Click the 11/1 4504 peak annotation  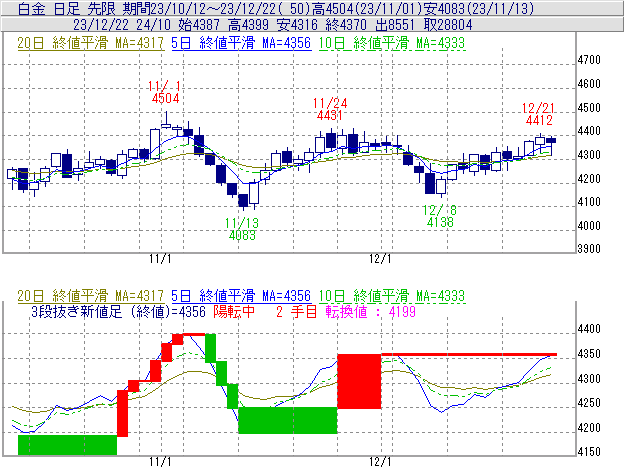click(165, 92)
